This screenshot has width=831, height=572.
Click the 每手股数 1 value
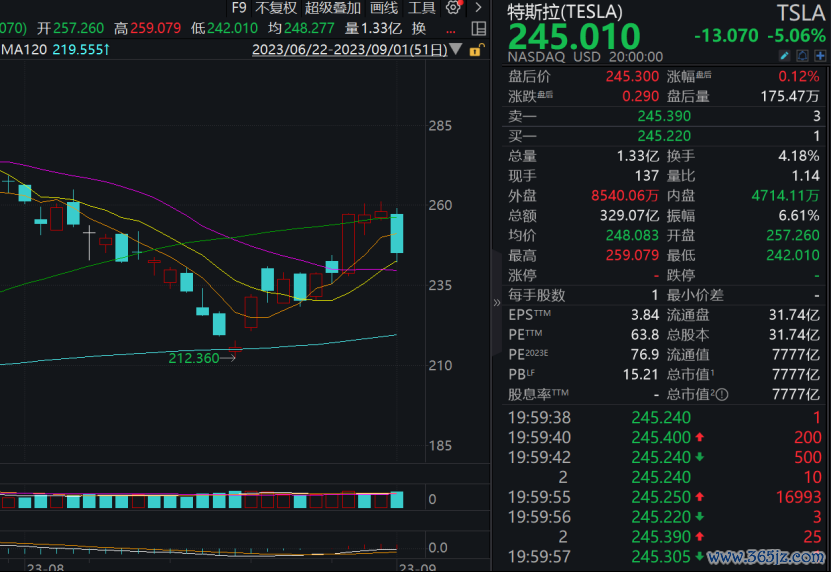click(x=655, y=295)
